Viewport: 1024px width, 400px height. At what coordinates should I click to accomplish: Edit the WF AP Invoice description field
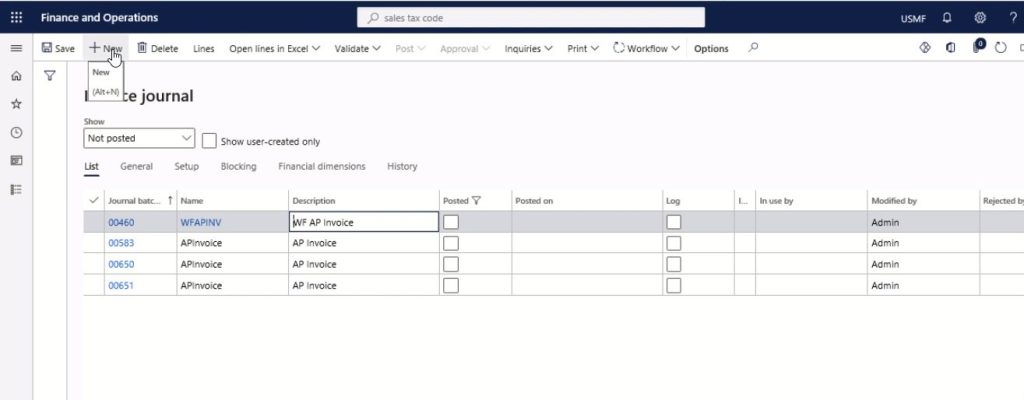point(364,222)
